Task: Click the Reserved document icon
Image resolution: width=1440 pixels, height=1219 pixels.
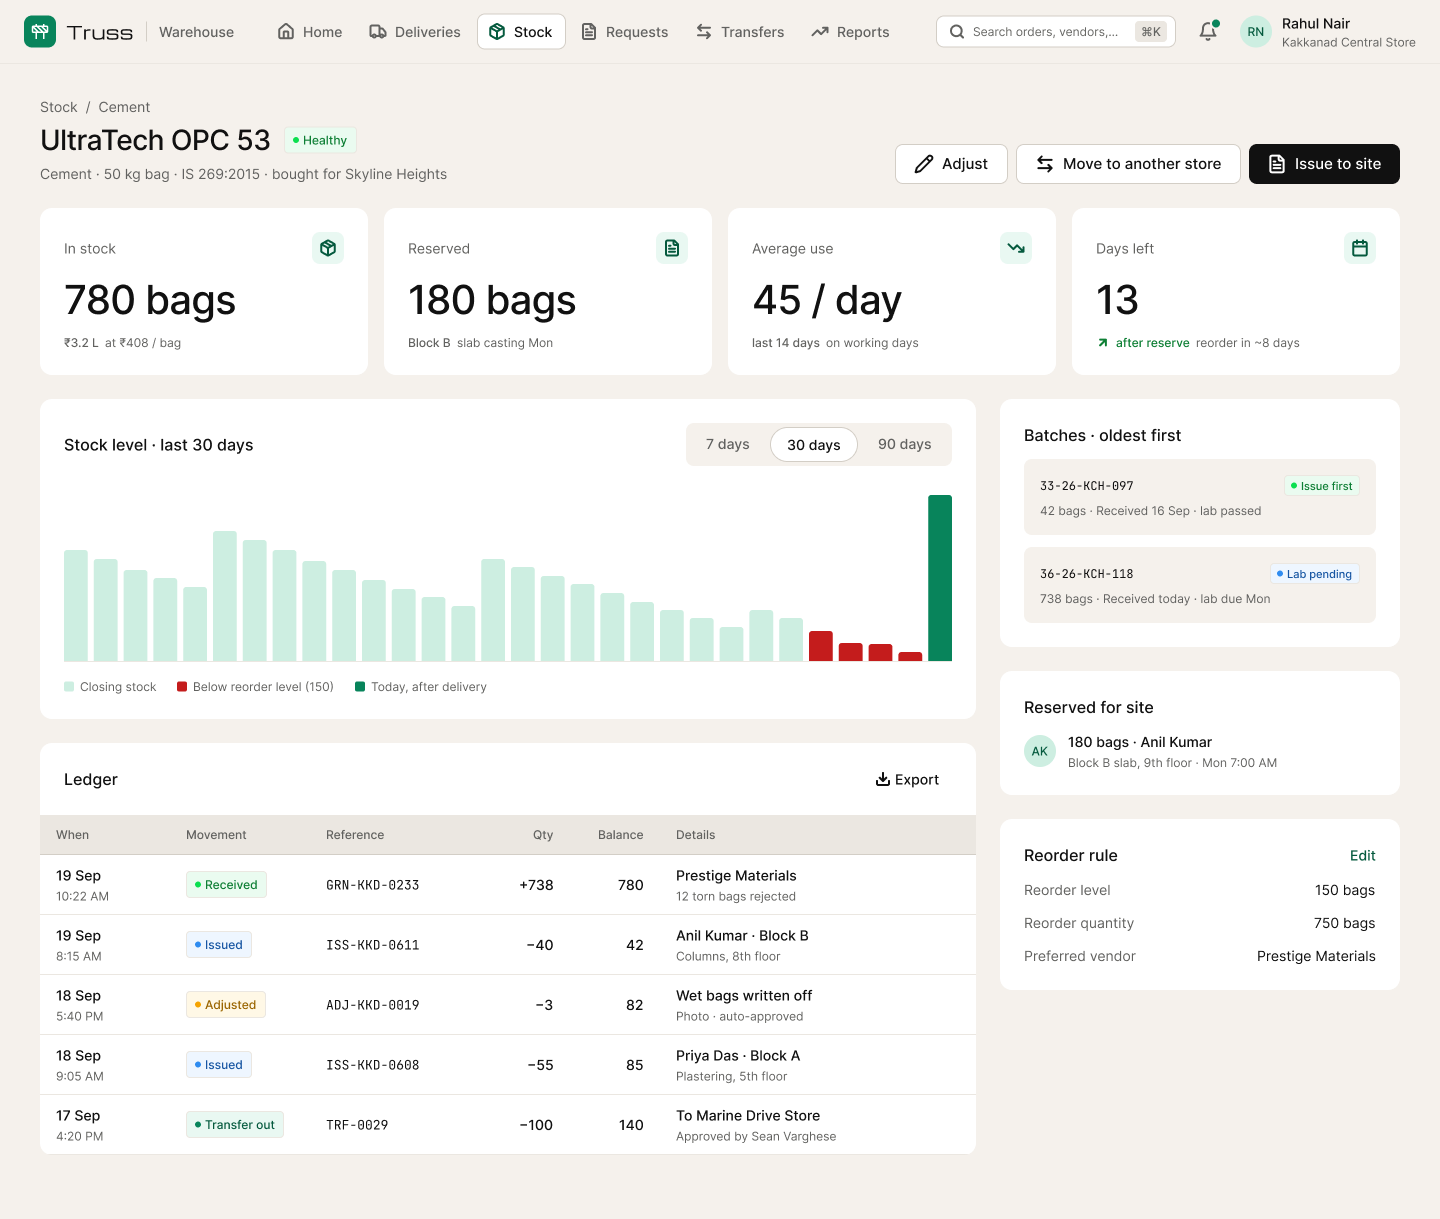Action: point(672,248)
